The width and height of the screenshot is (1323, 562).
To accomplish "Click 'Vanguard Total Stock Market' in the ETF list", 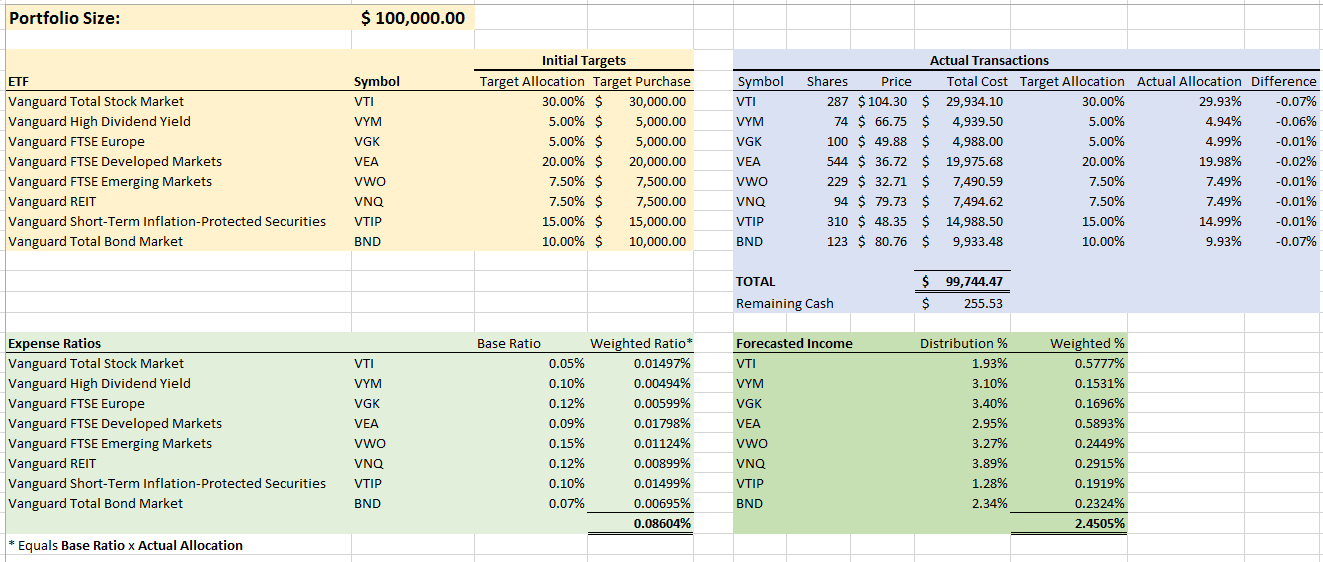I will tap(96, 101).
